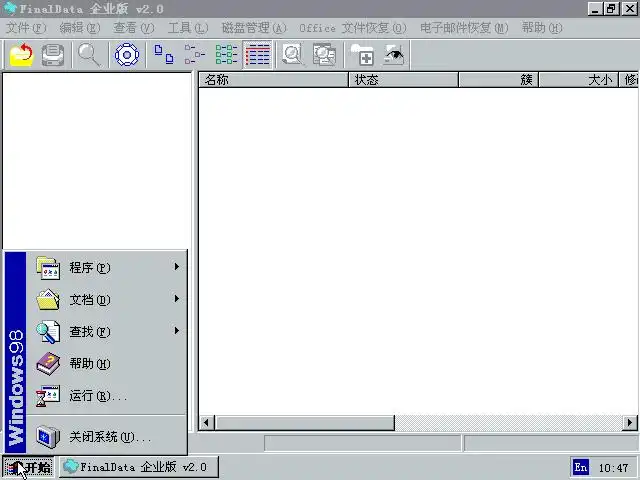The image size is (640, 480).
Task: Open the Office 文件恢复 menu
Action: click(353, 28)
